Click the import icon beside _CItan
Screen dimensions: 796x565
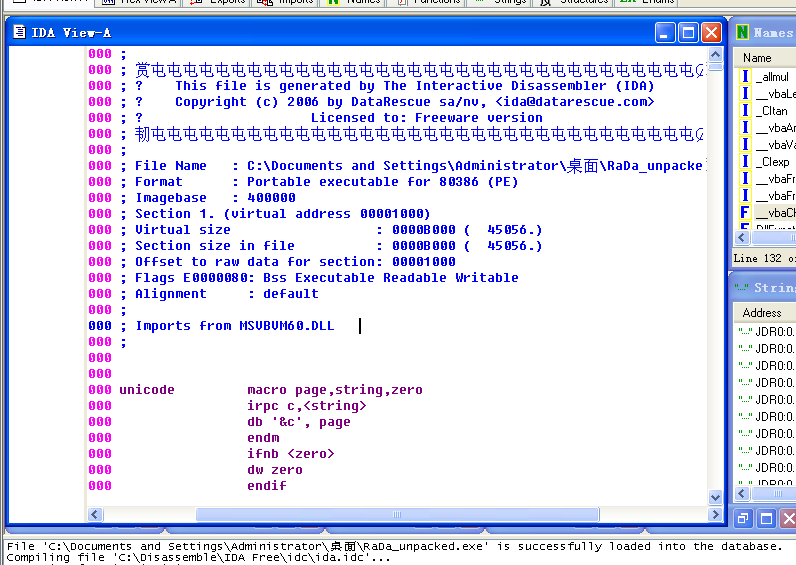click(x=745, y=111)
